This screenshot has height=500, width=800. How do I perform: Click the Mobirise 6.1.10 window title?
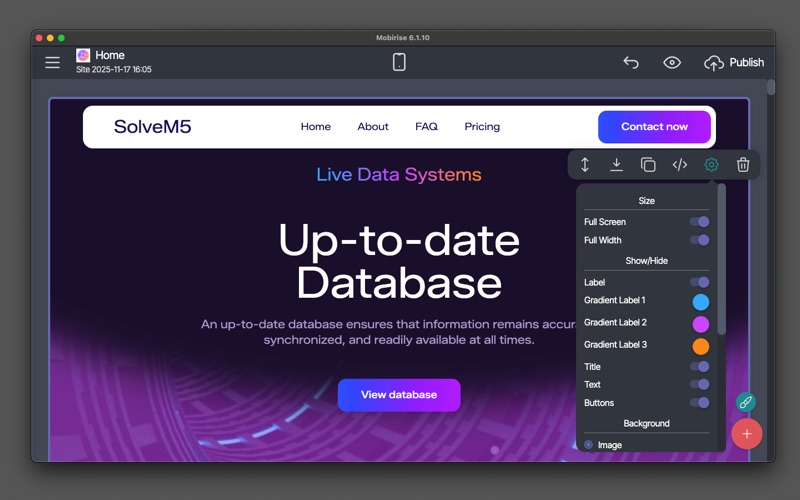403,38
